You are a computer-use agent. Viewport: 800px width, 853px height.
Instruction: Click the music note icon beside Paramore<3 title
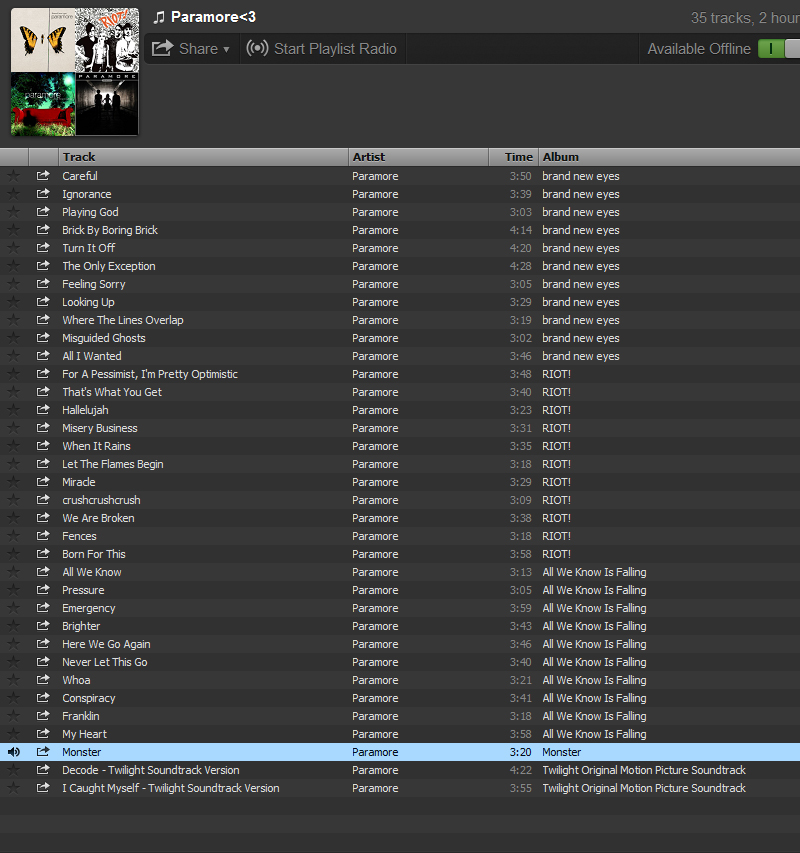[x=159, y=17]
